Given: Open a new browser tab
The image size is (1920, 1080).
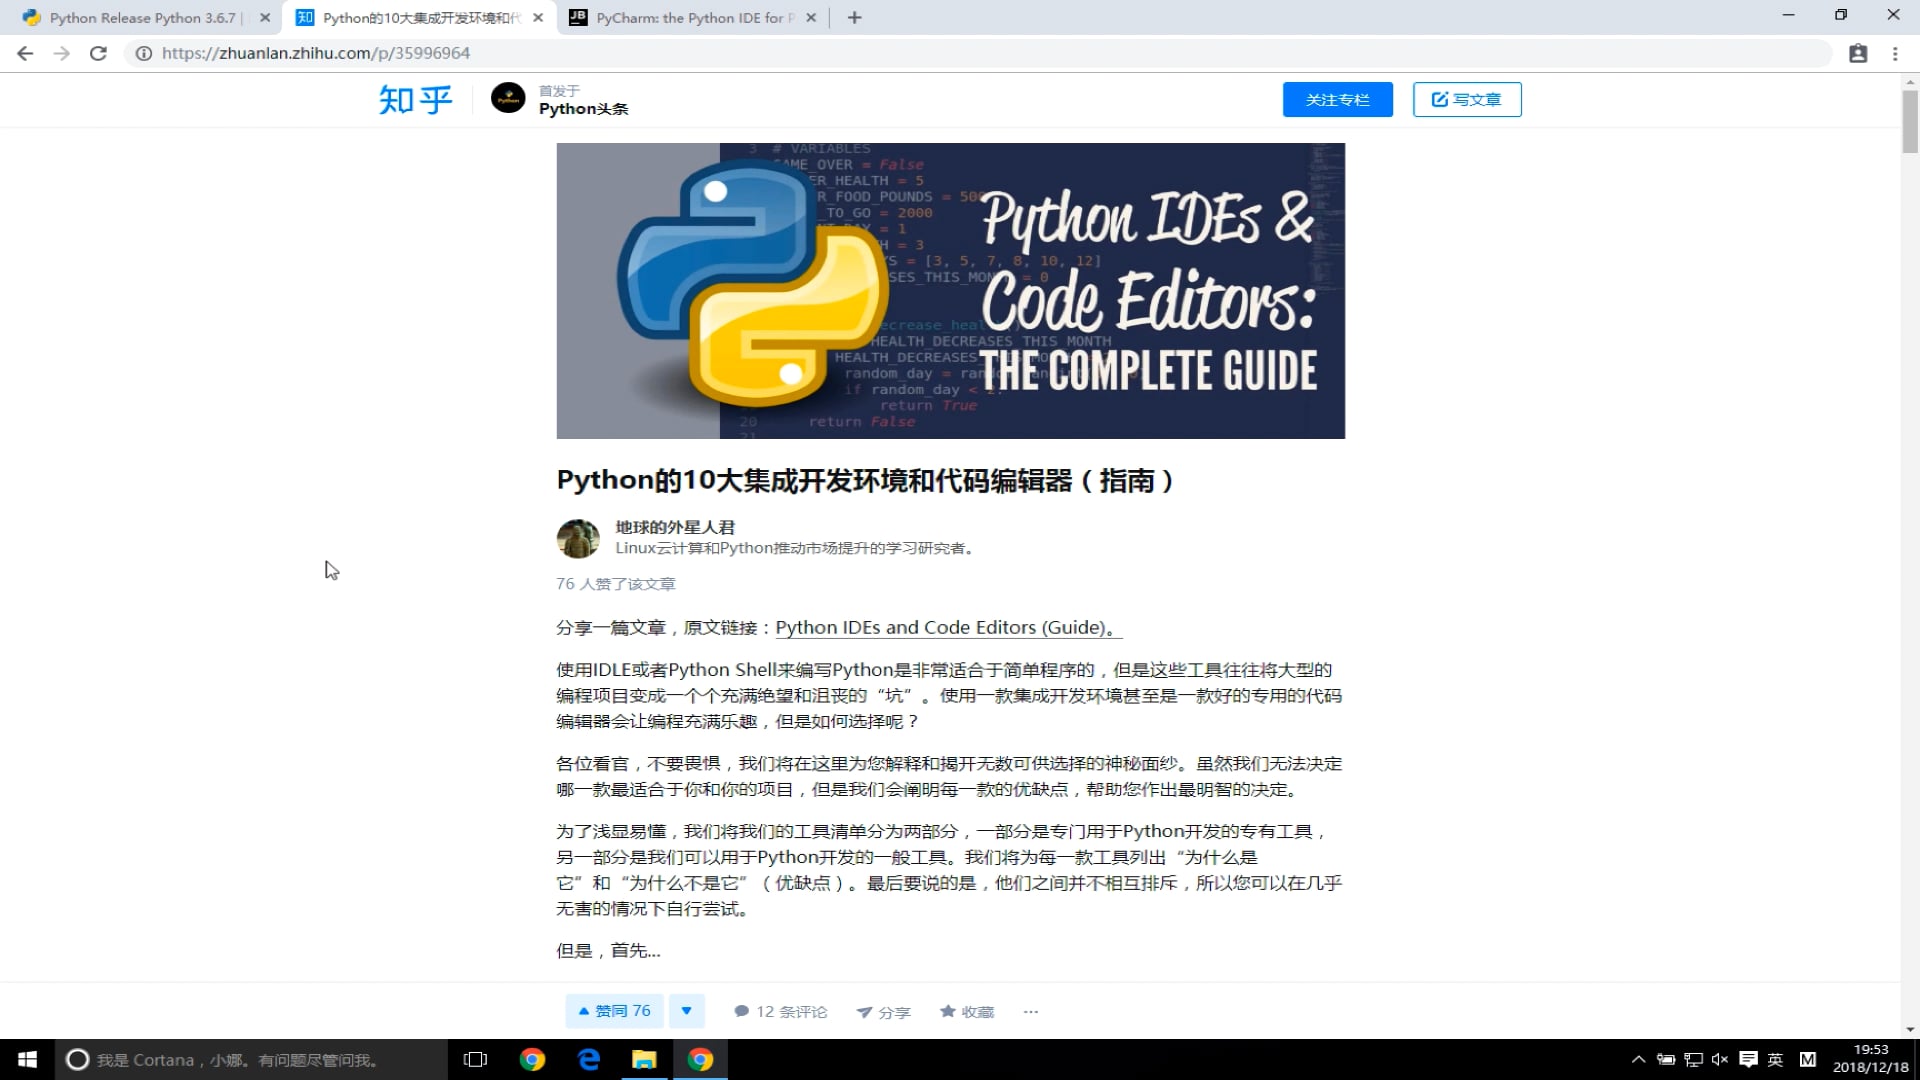Looking at the screenshot, I should [x=854, y=17].
